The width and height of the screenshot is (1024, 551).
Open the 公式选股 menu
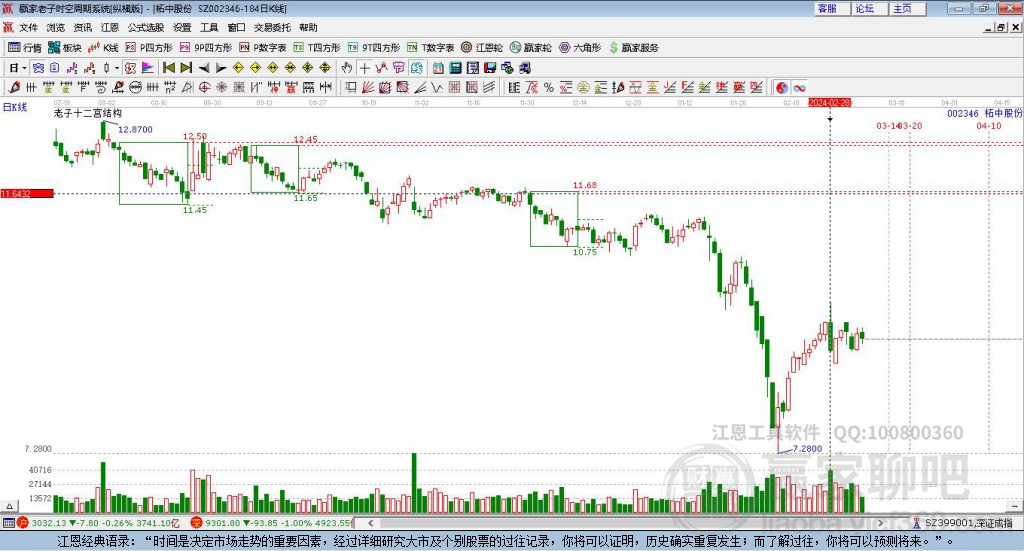(146, 27)
